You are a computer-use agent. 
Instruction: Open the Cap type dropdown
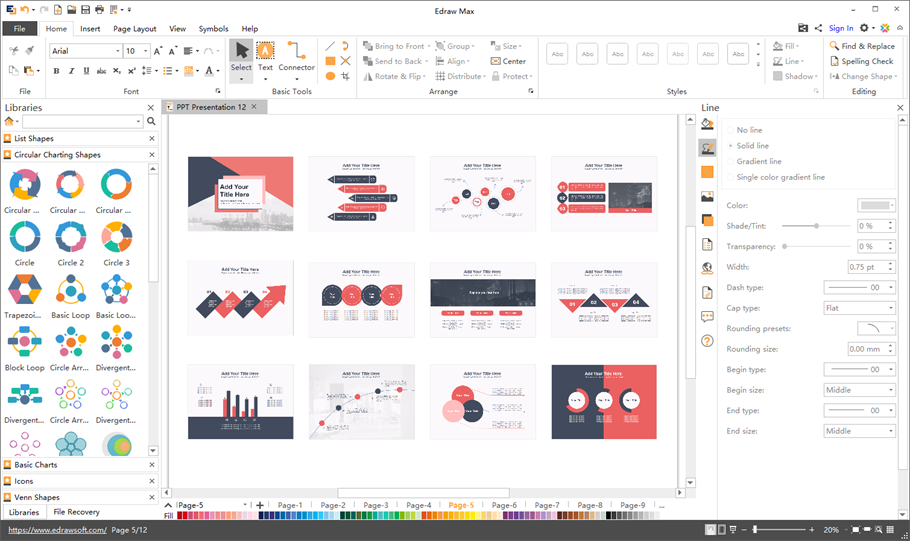click(859, 308)
